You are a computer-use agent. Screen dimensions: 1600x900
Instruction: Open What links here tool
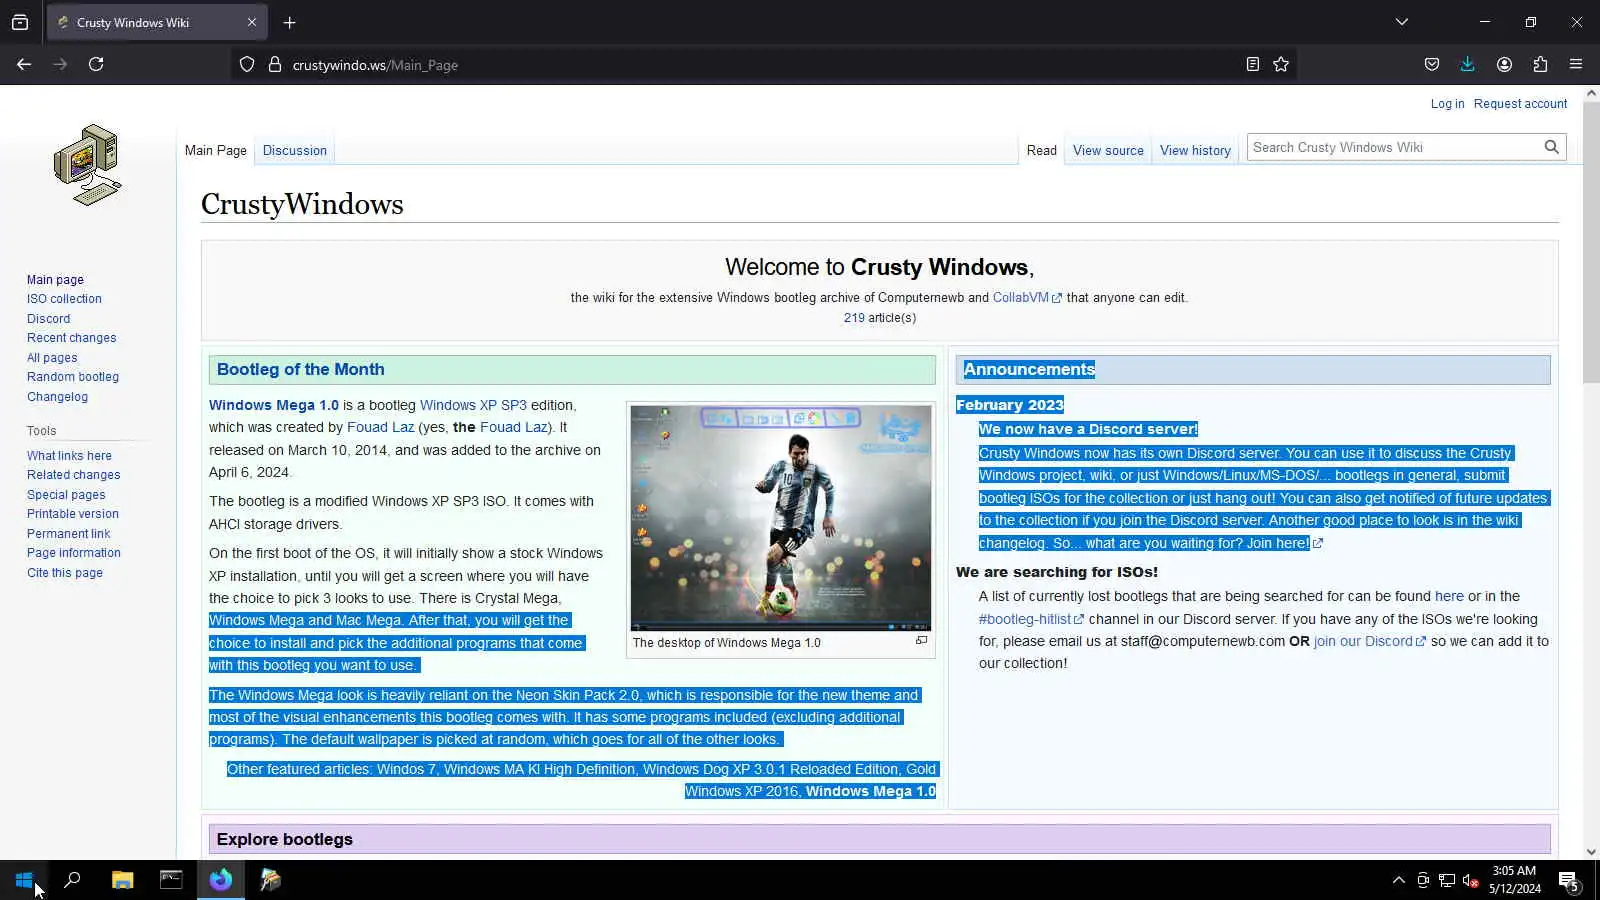[69, 456]
